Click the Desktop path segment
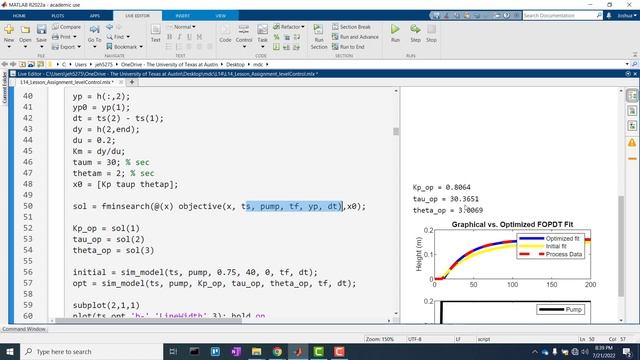The image size is (640, 360). point(235,64)
